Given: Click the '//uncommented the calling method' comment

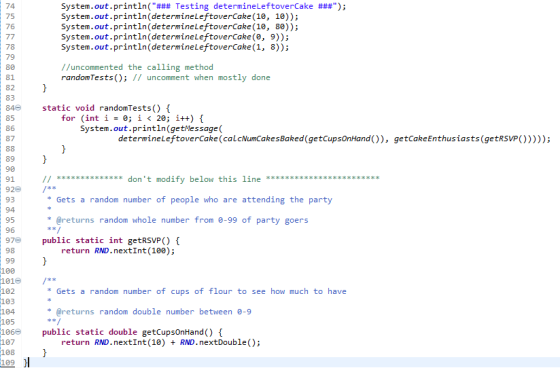Looking at the screenshot, I should pos(137,67).
